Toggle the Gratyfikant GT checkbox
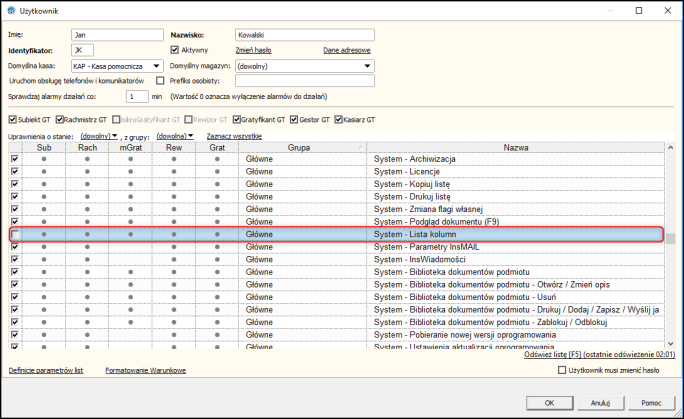The image size is (684, 419). [x=237, y=119]
